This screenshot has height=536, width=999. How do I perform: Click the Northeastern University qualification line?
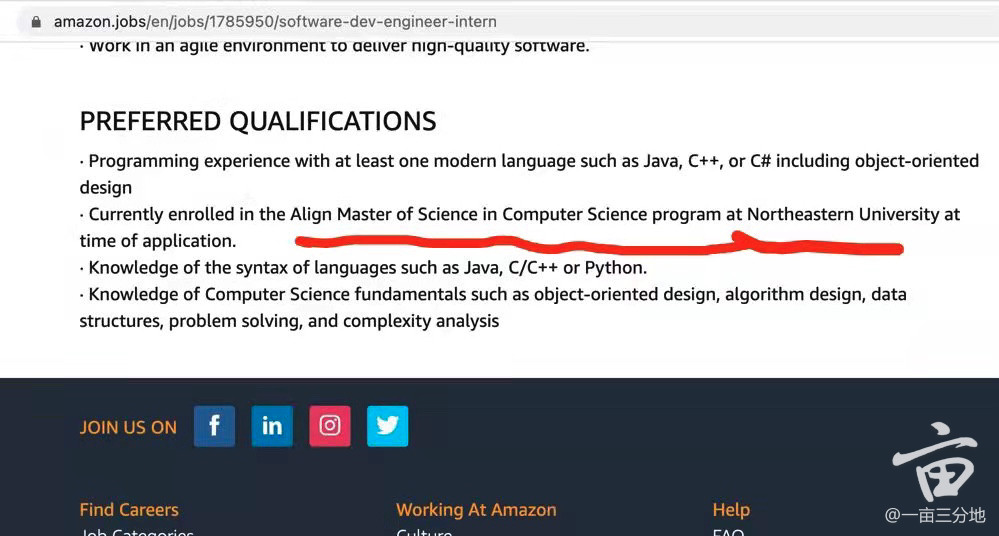(x=519, y=228)
